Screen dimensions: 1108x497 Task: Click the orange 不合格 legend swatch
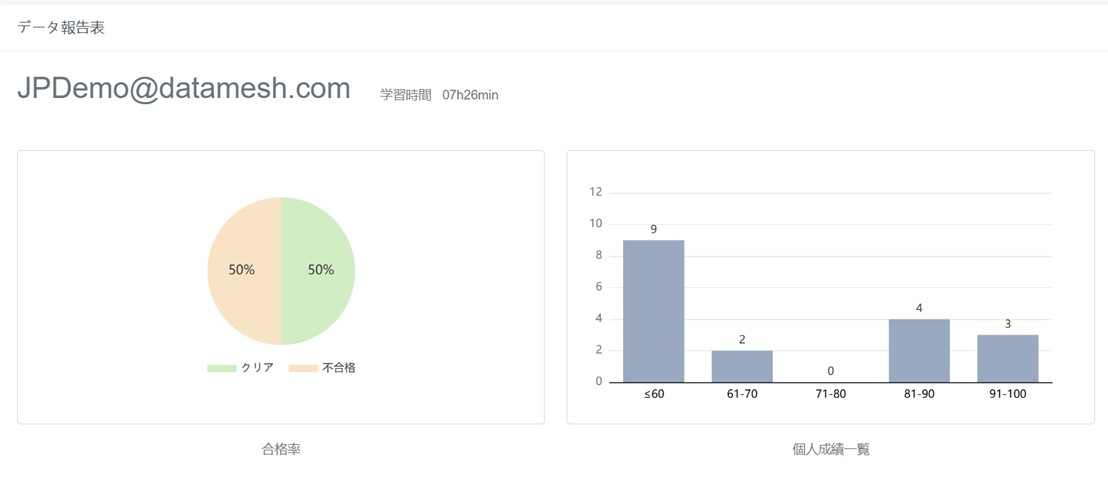303,368
